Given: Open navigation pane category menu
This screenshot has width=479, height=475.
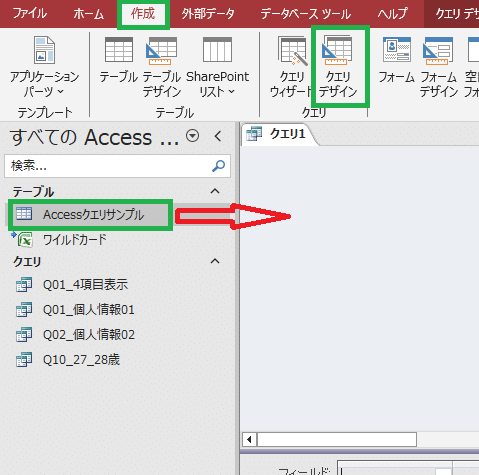Looking at the screenshot, I should pos(193,136).
